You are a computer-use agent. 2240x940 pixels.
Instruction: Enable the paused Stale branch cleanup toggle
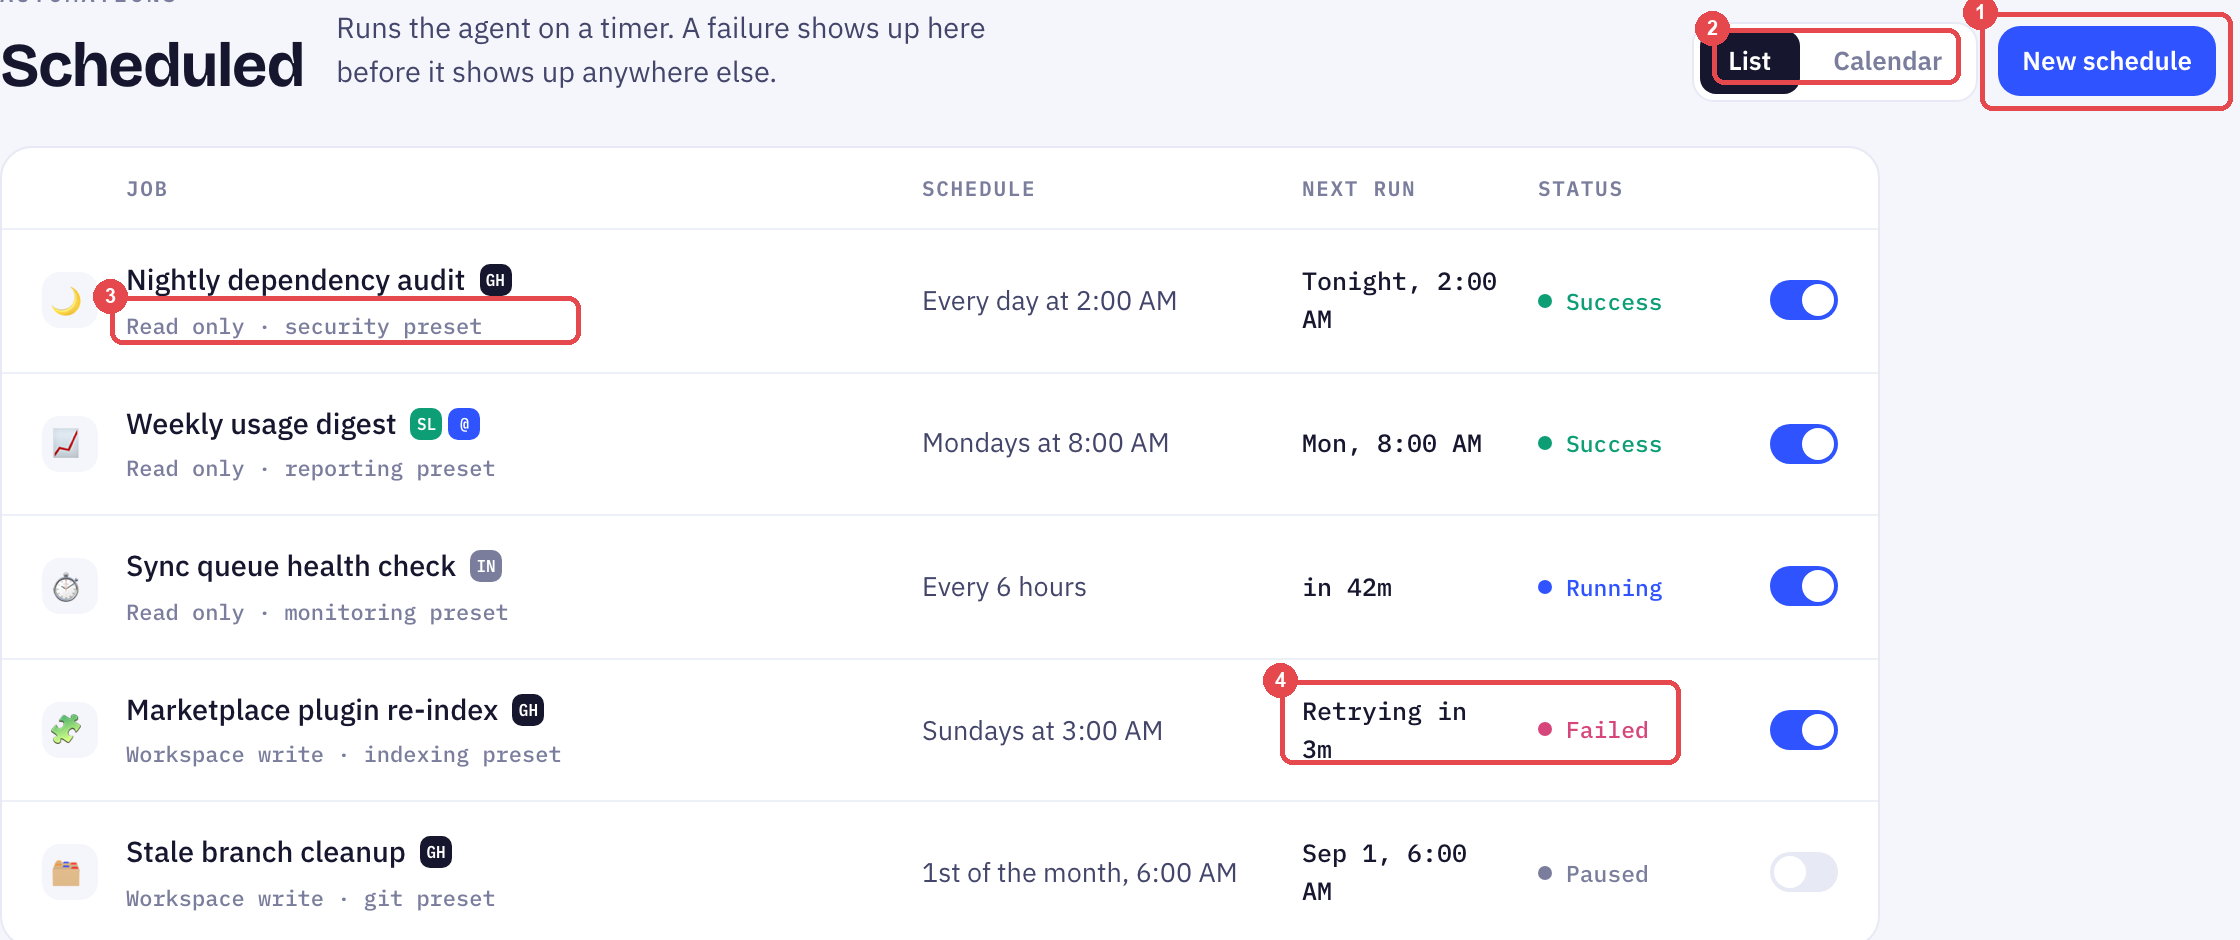tap(1804, 872)
